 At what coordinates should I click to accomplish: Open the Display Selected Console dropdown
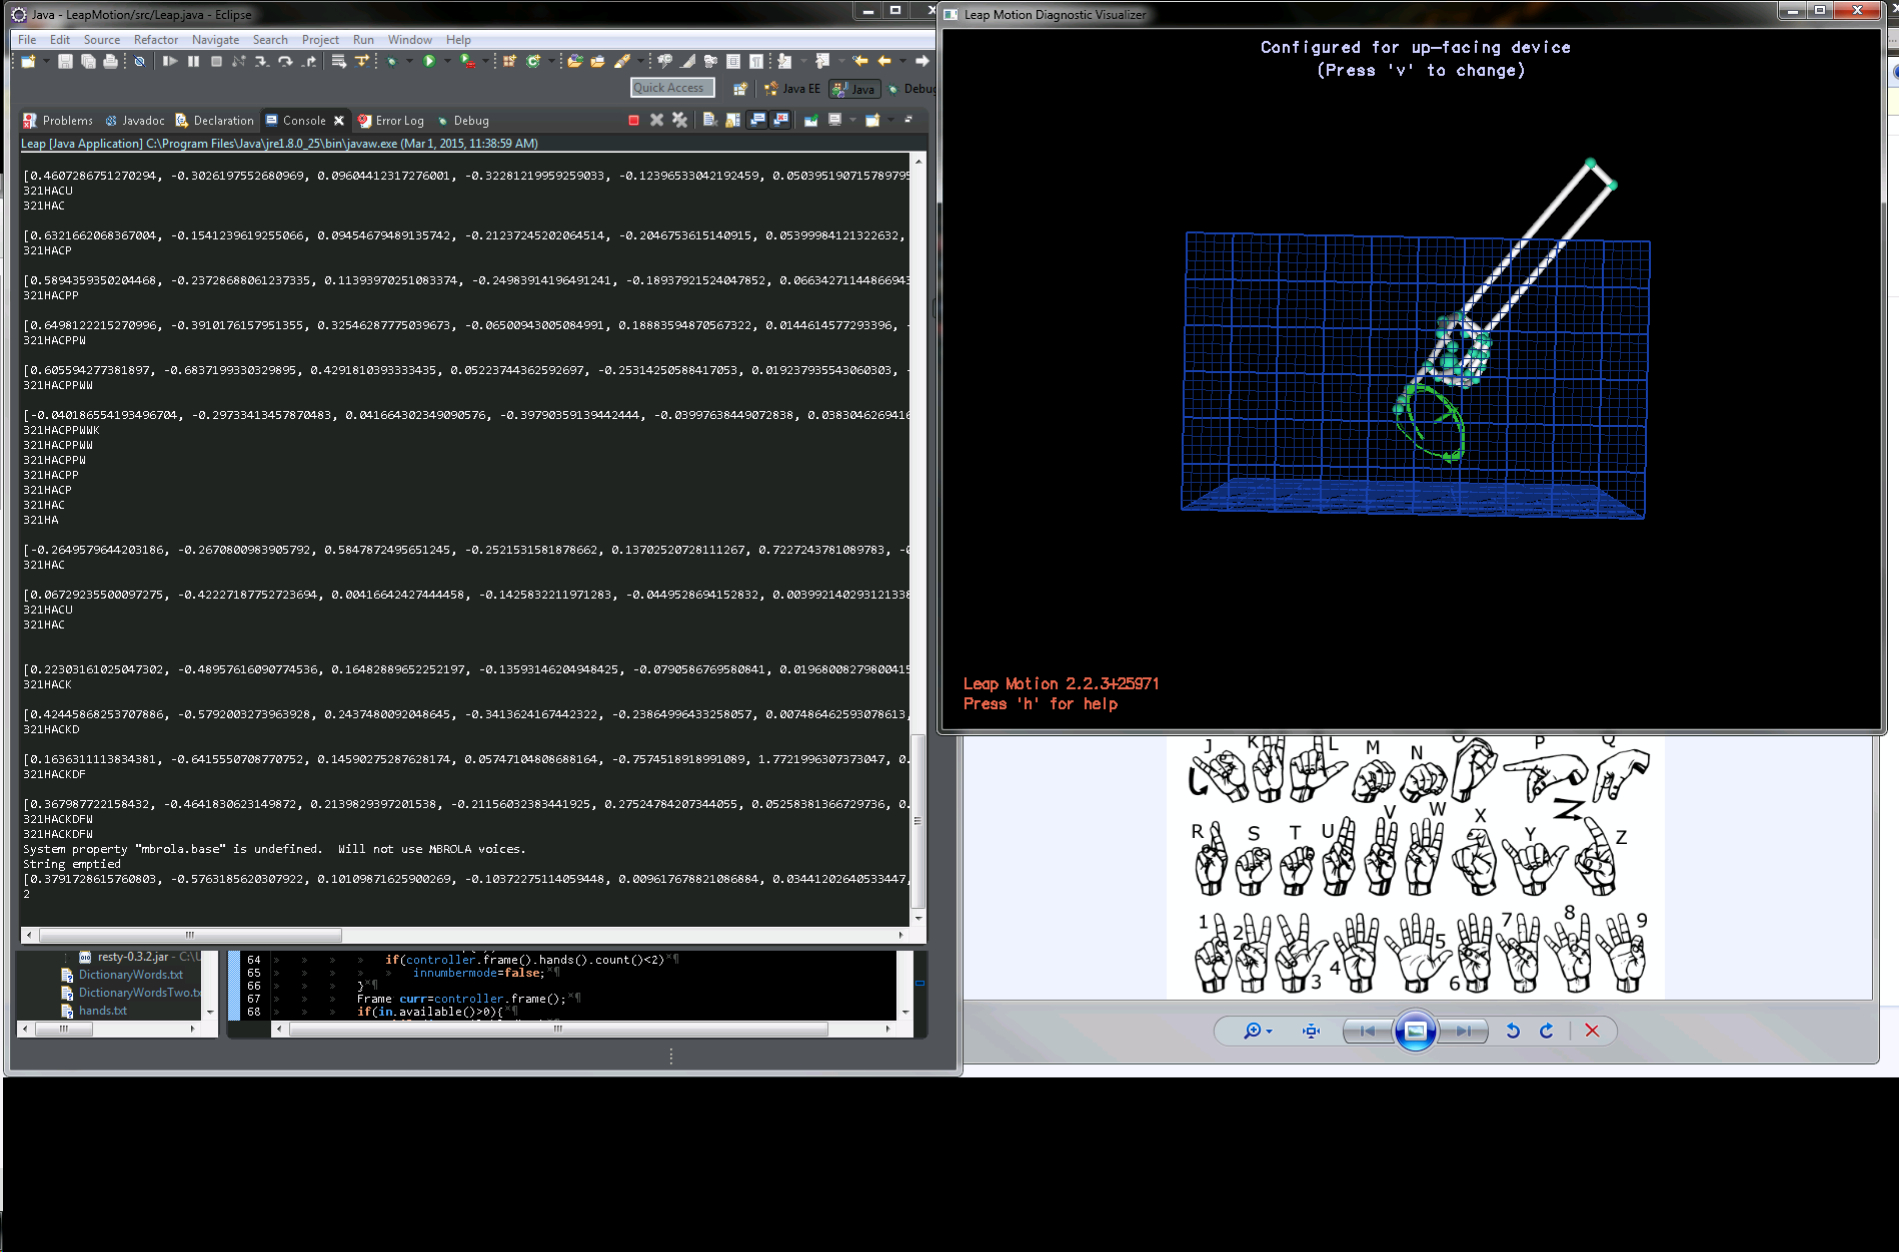pyautogui.click(x=852, y=120)
